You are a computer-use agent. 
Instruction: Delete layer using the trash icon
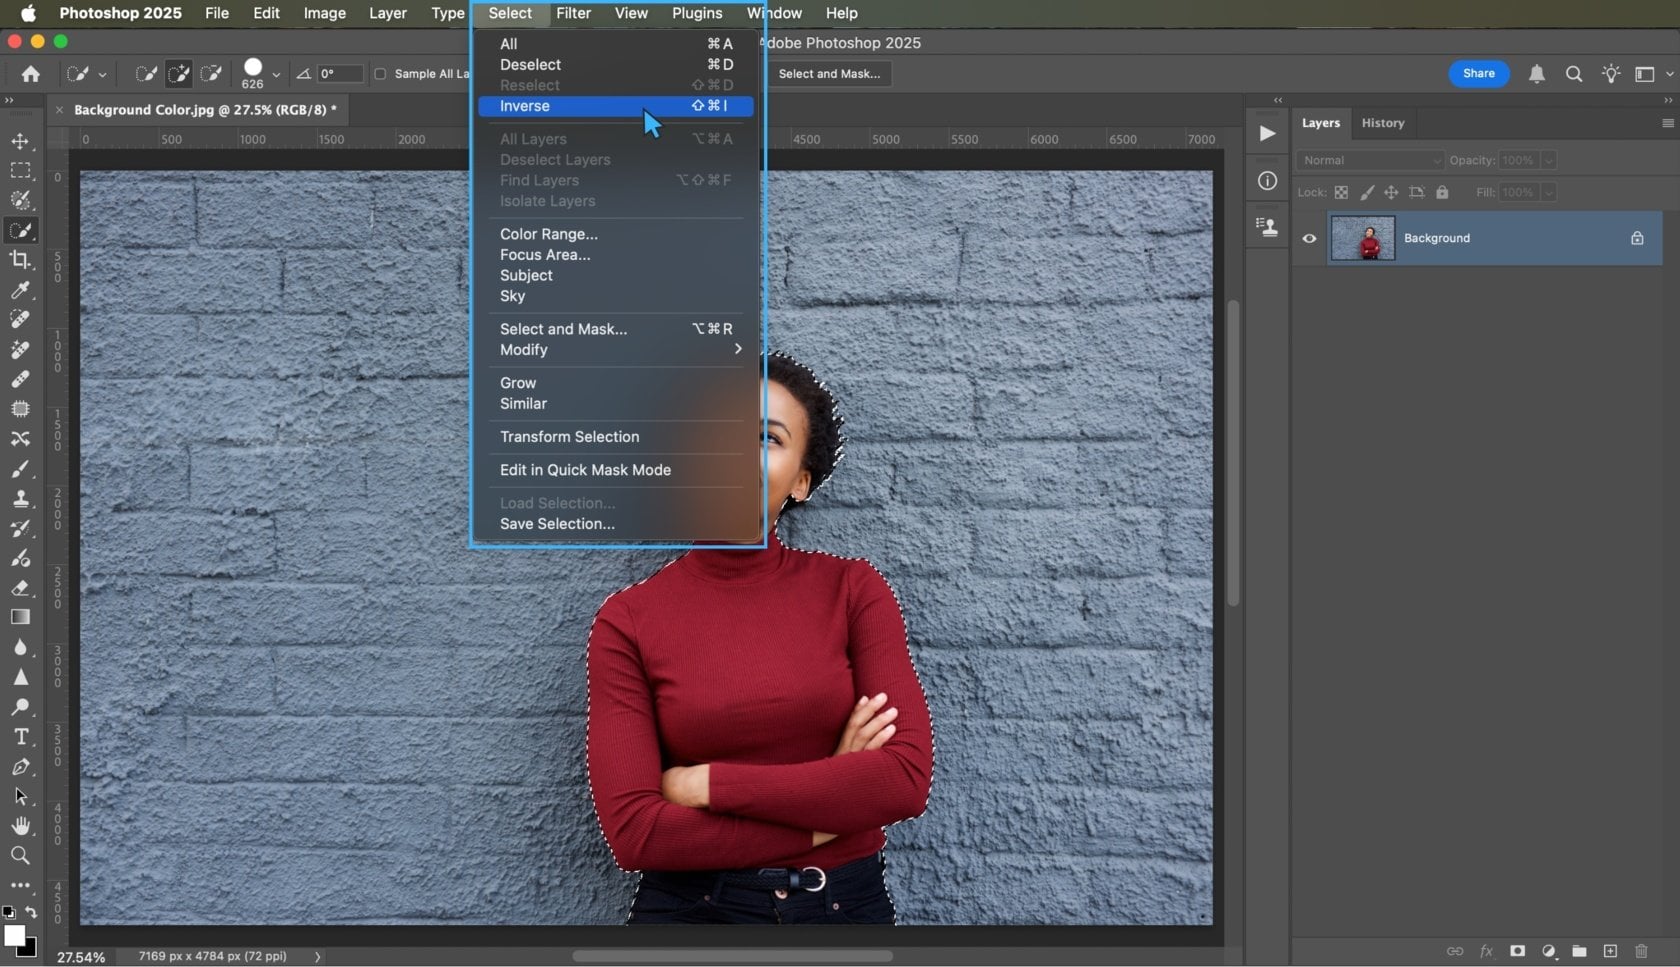pos(1641,951)
